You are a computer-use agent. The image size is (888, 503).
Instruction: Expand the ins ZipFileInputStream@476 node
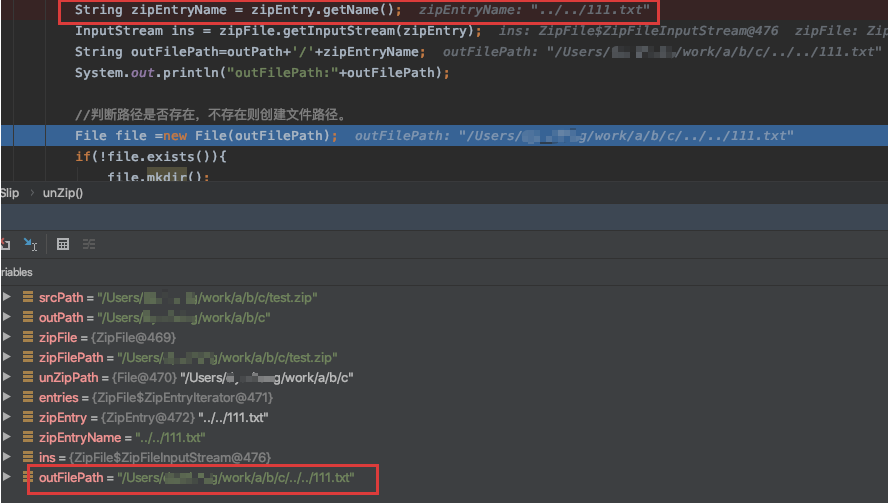coord(7,457)
